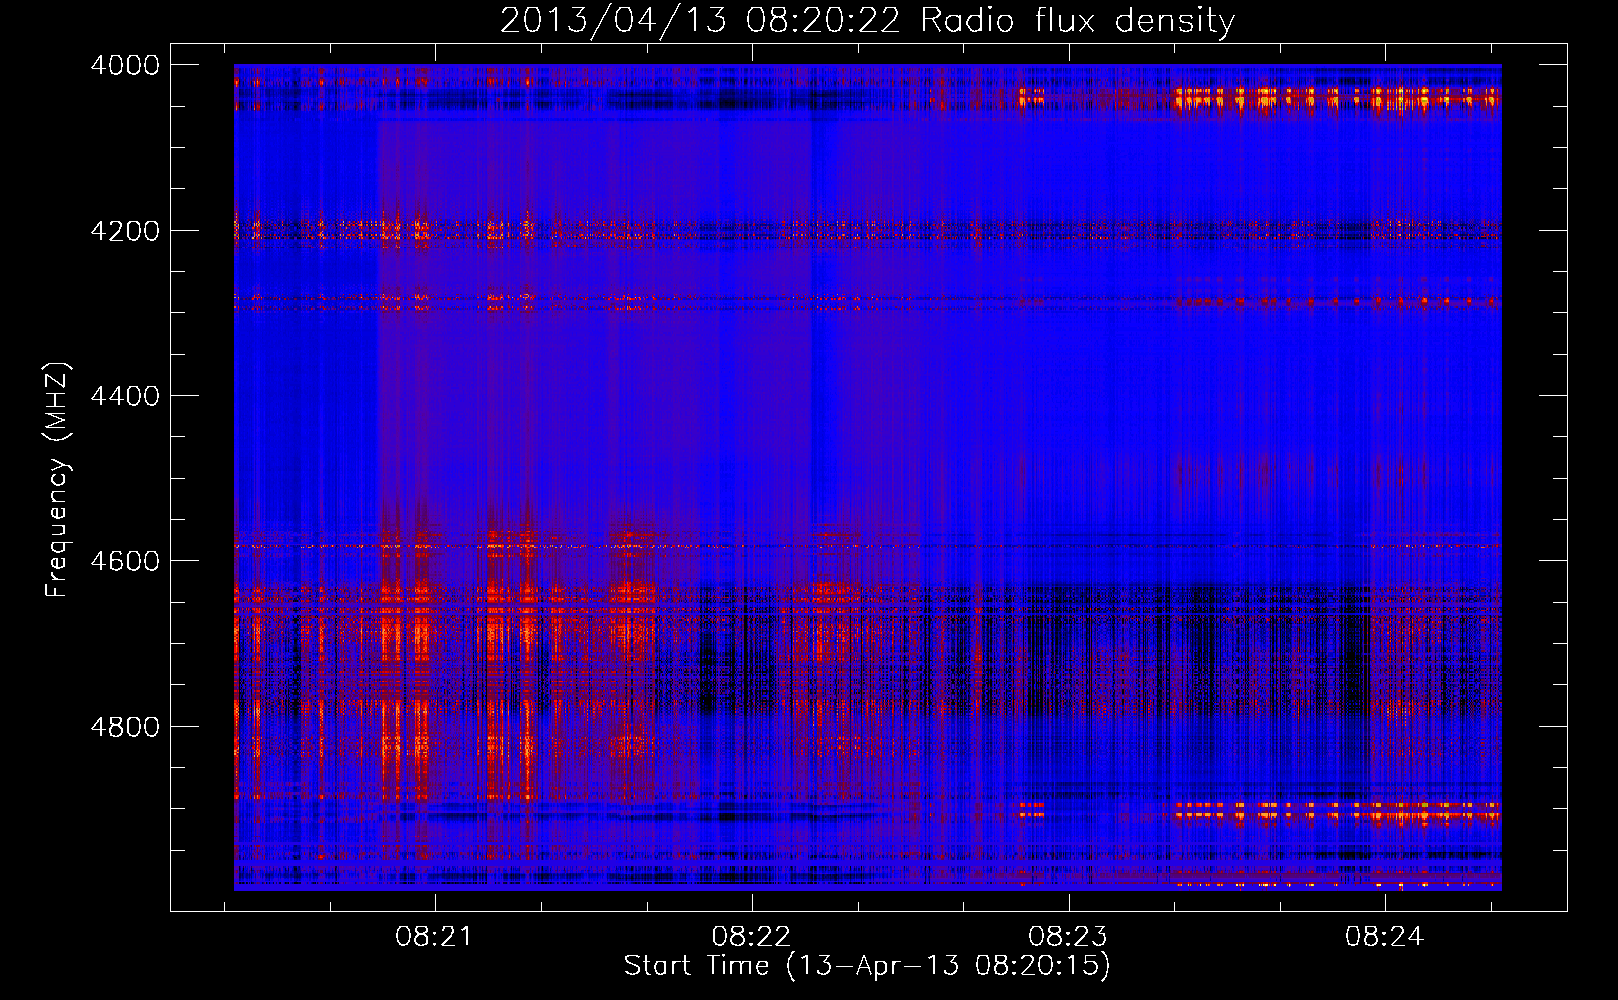Viewport: 1618px width, 1000px height.
Task: Click the "Frequency (MHZ)" axis label
Action: click(58, 480)
